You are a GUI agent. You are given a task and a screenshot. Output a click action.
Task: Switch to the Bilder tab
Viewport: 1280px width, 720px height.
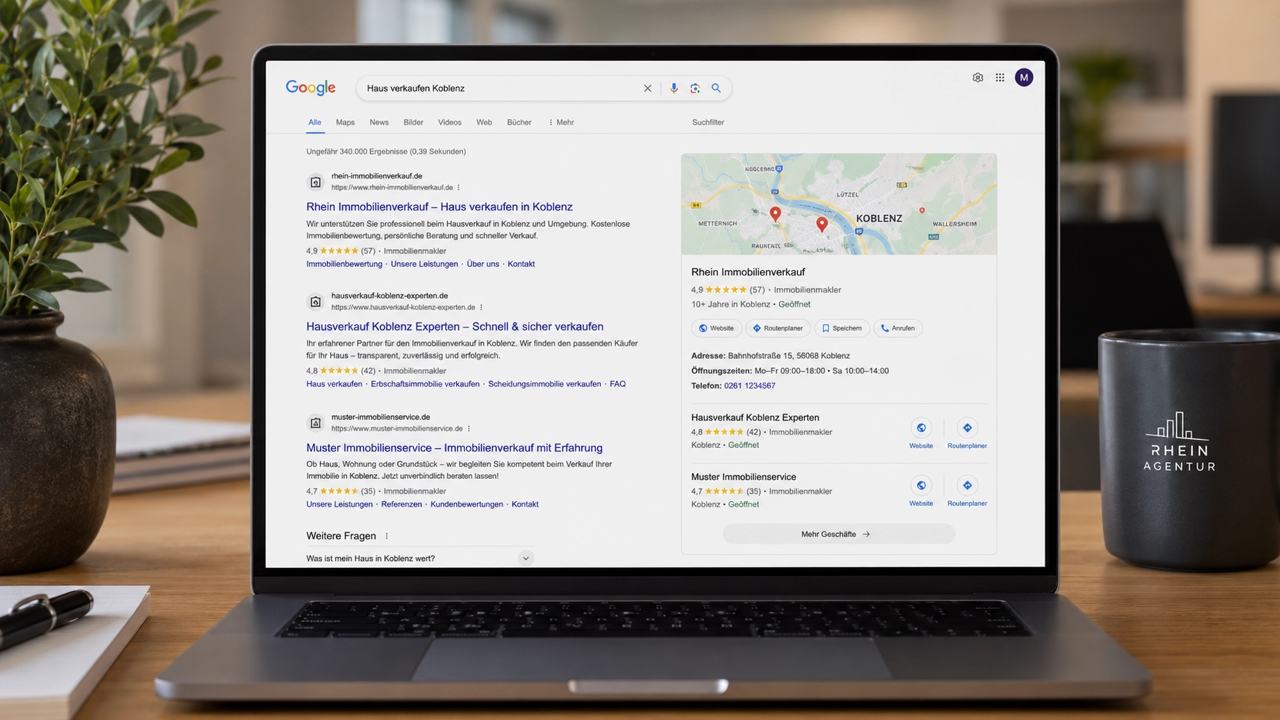413,122
